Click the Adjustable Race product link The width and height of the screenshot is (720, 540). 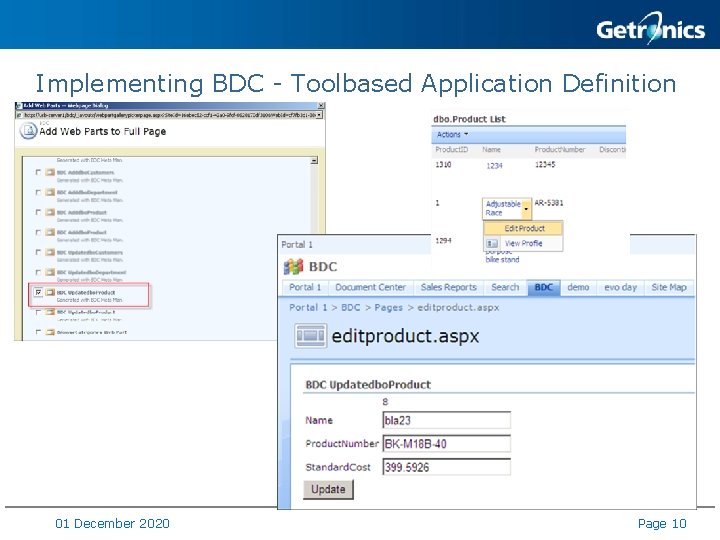pos(503,208)
